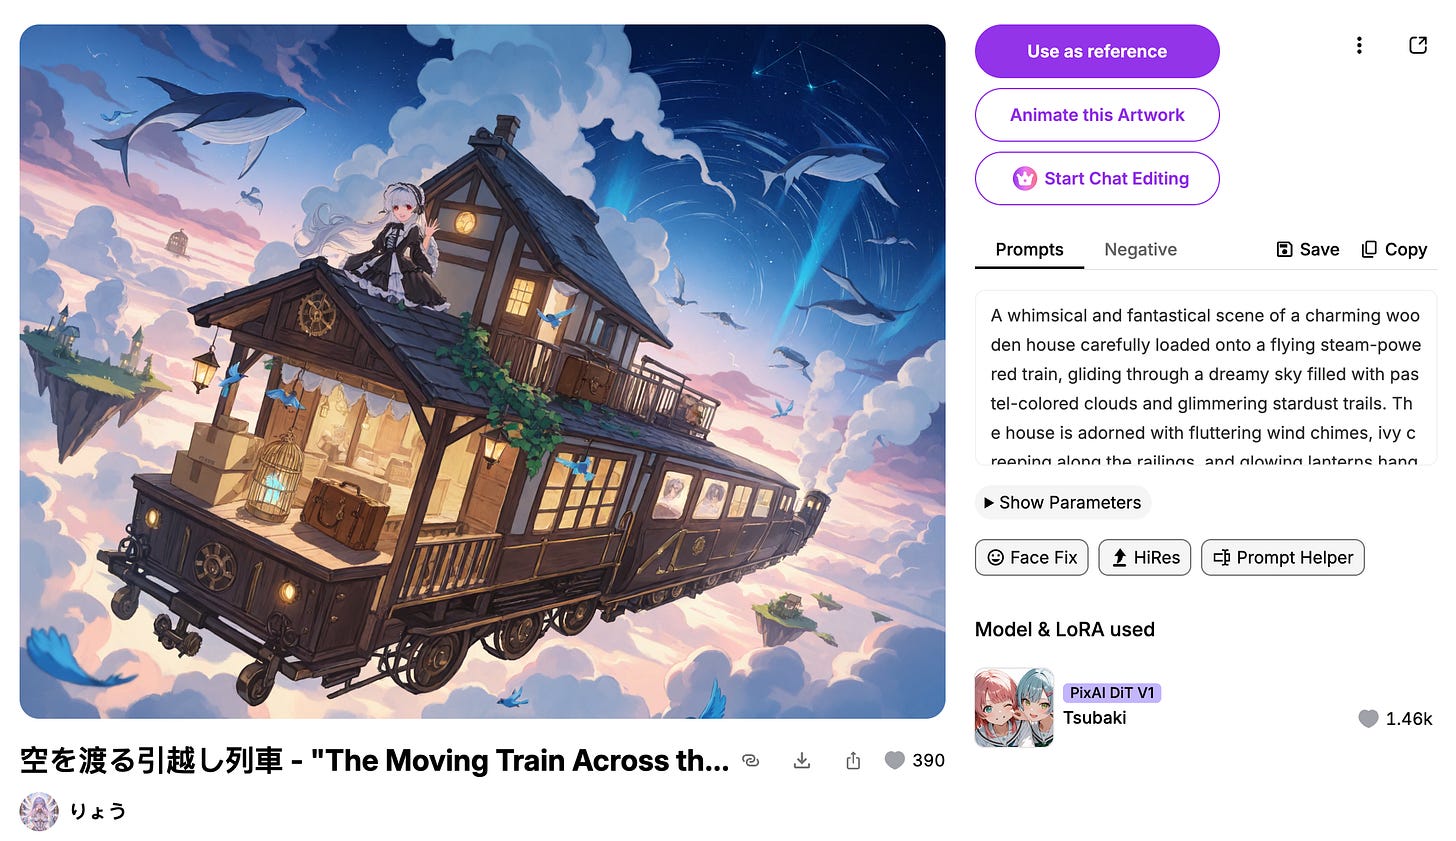This screenshot has height=841, width=1456.
Task: Open Tsubaki model thumbnail
Action: tap(1014, 708)
